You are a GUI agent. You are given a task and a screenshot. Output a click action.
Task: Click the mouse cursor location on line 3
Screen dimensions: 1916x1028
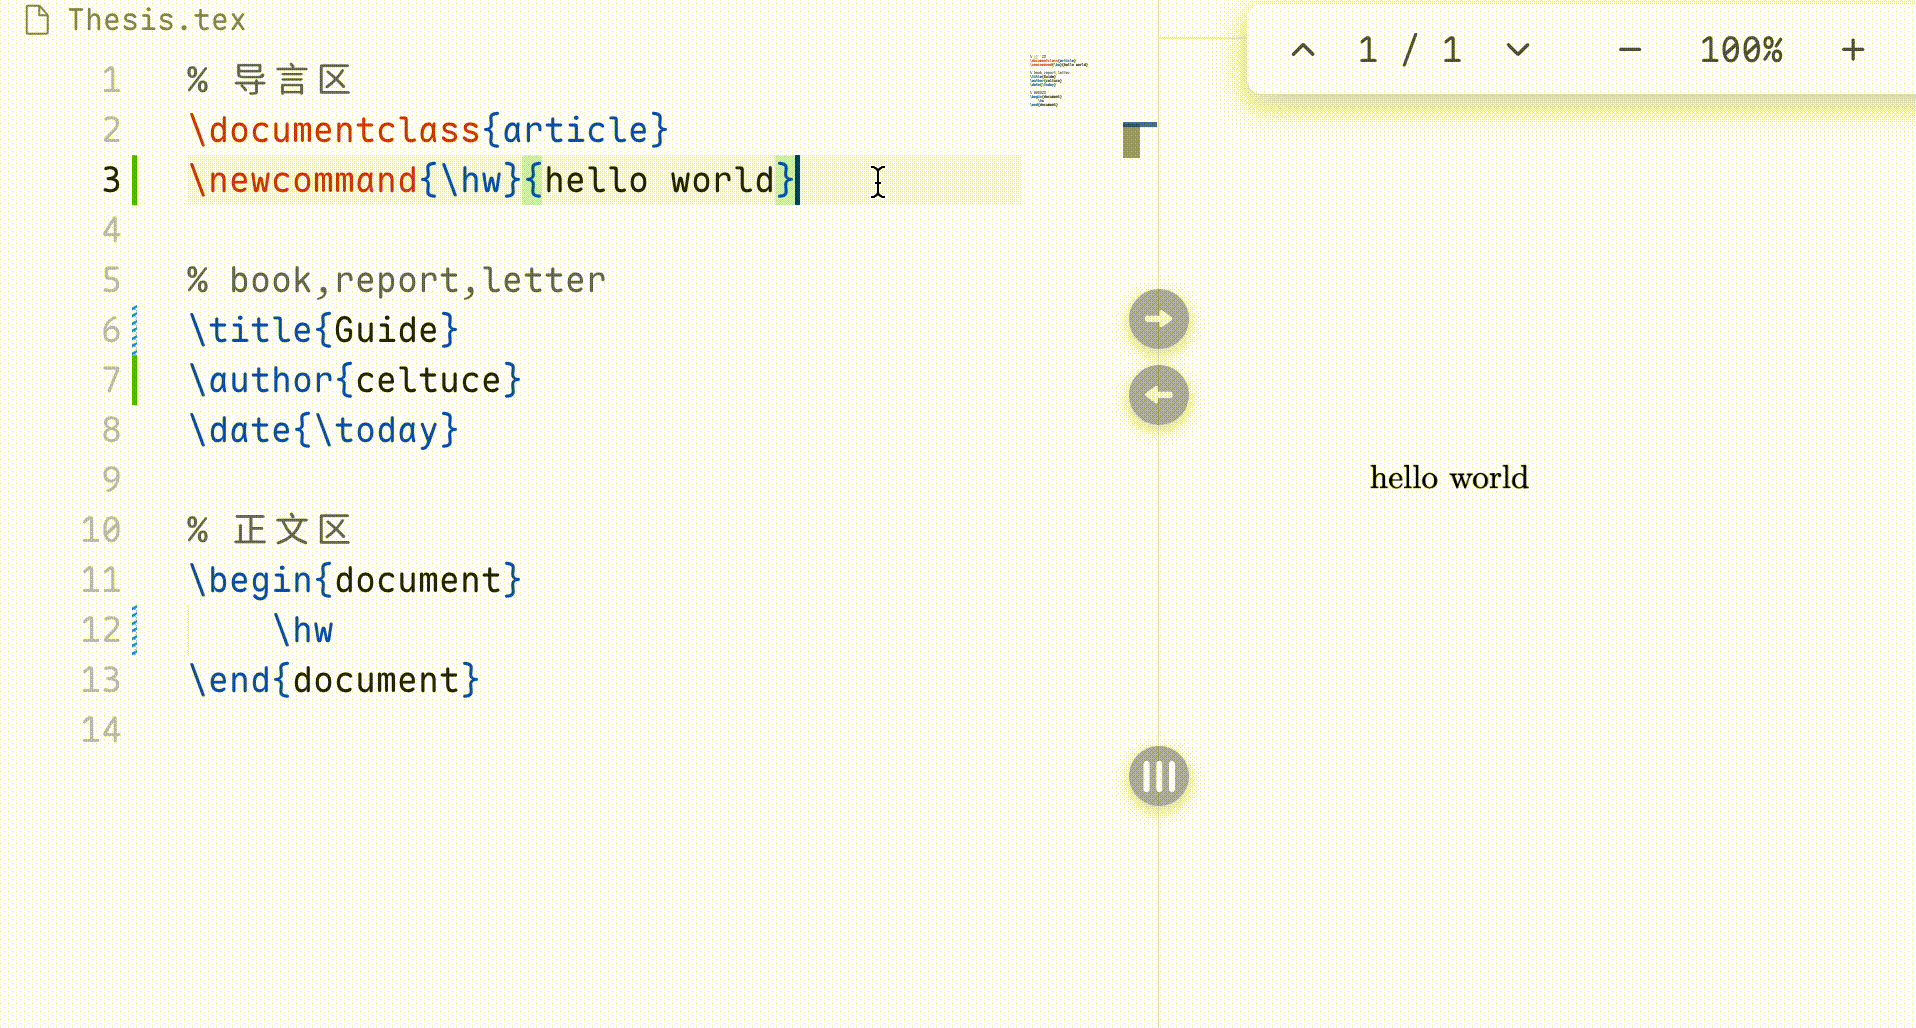click(877, 183)
